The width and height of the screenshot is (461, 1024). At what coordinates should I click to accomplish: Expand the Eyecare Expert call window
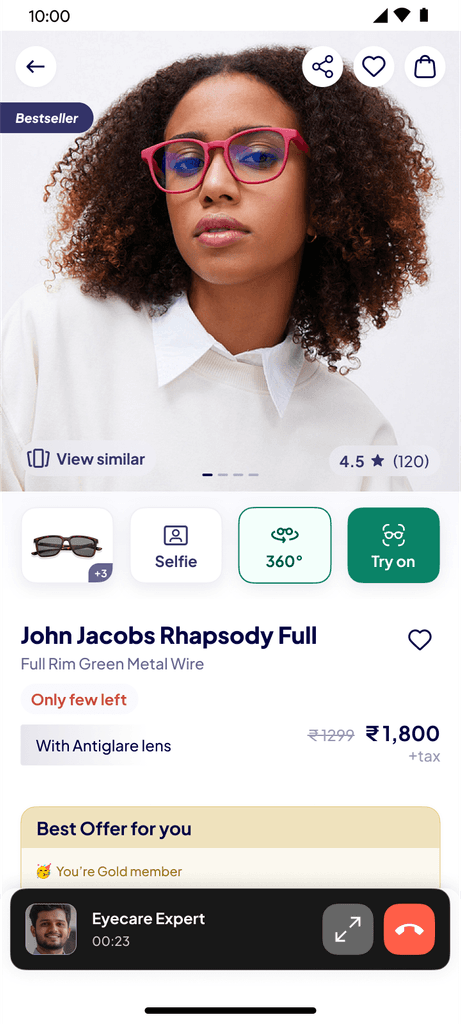[x=348, y=929]
